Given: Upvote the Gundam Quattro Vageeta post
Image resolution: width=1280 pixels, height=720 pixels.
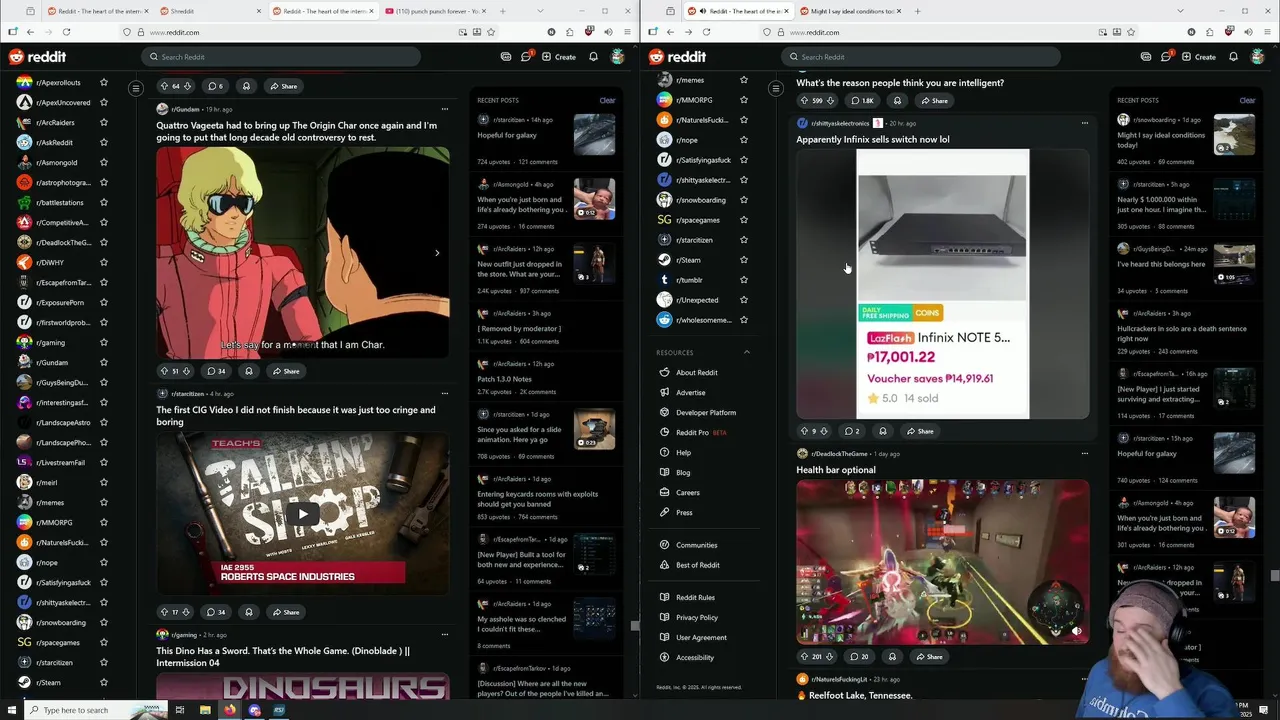Looking at the screenshot, I should [x=165, y=371].
